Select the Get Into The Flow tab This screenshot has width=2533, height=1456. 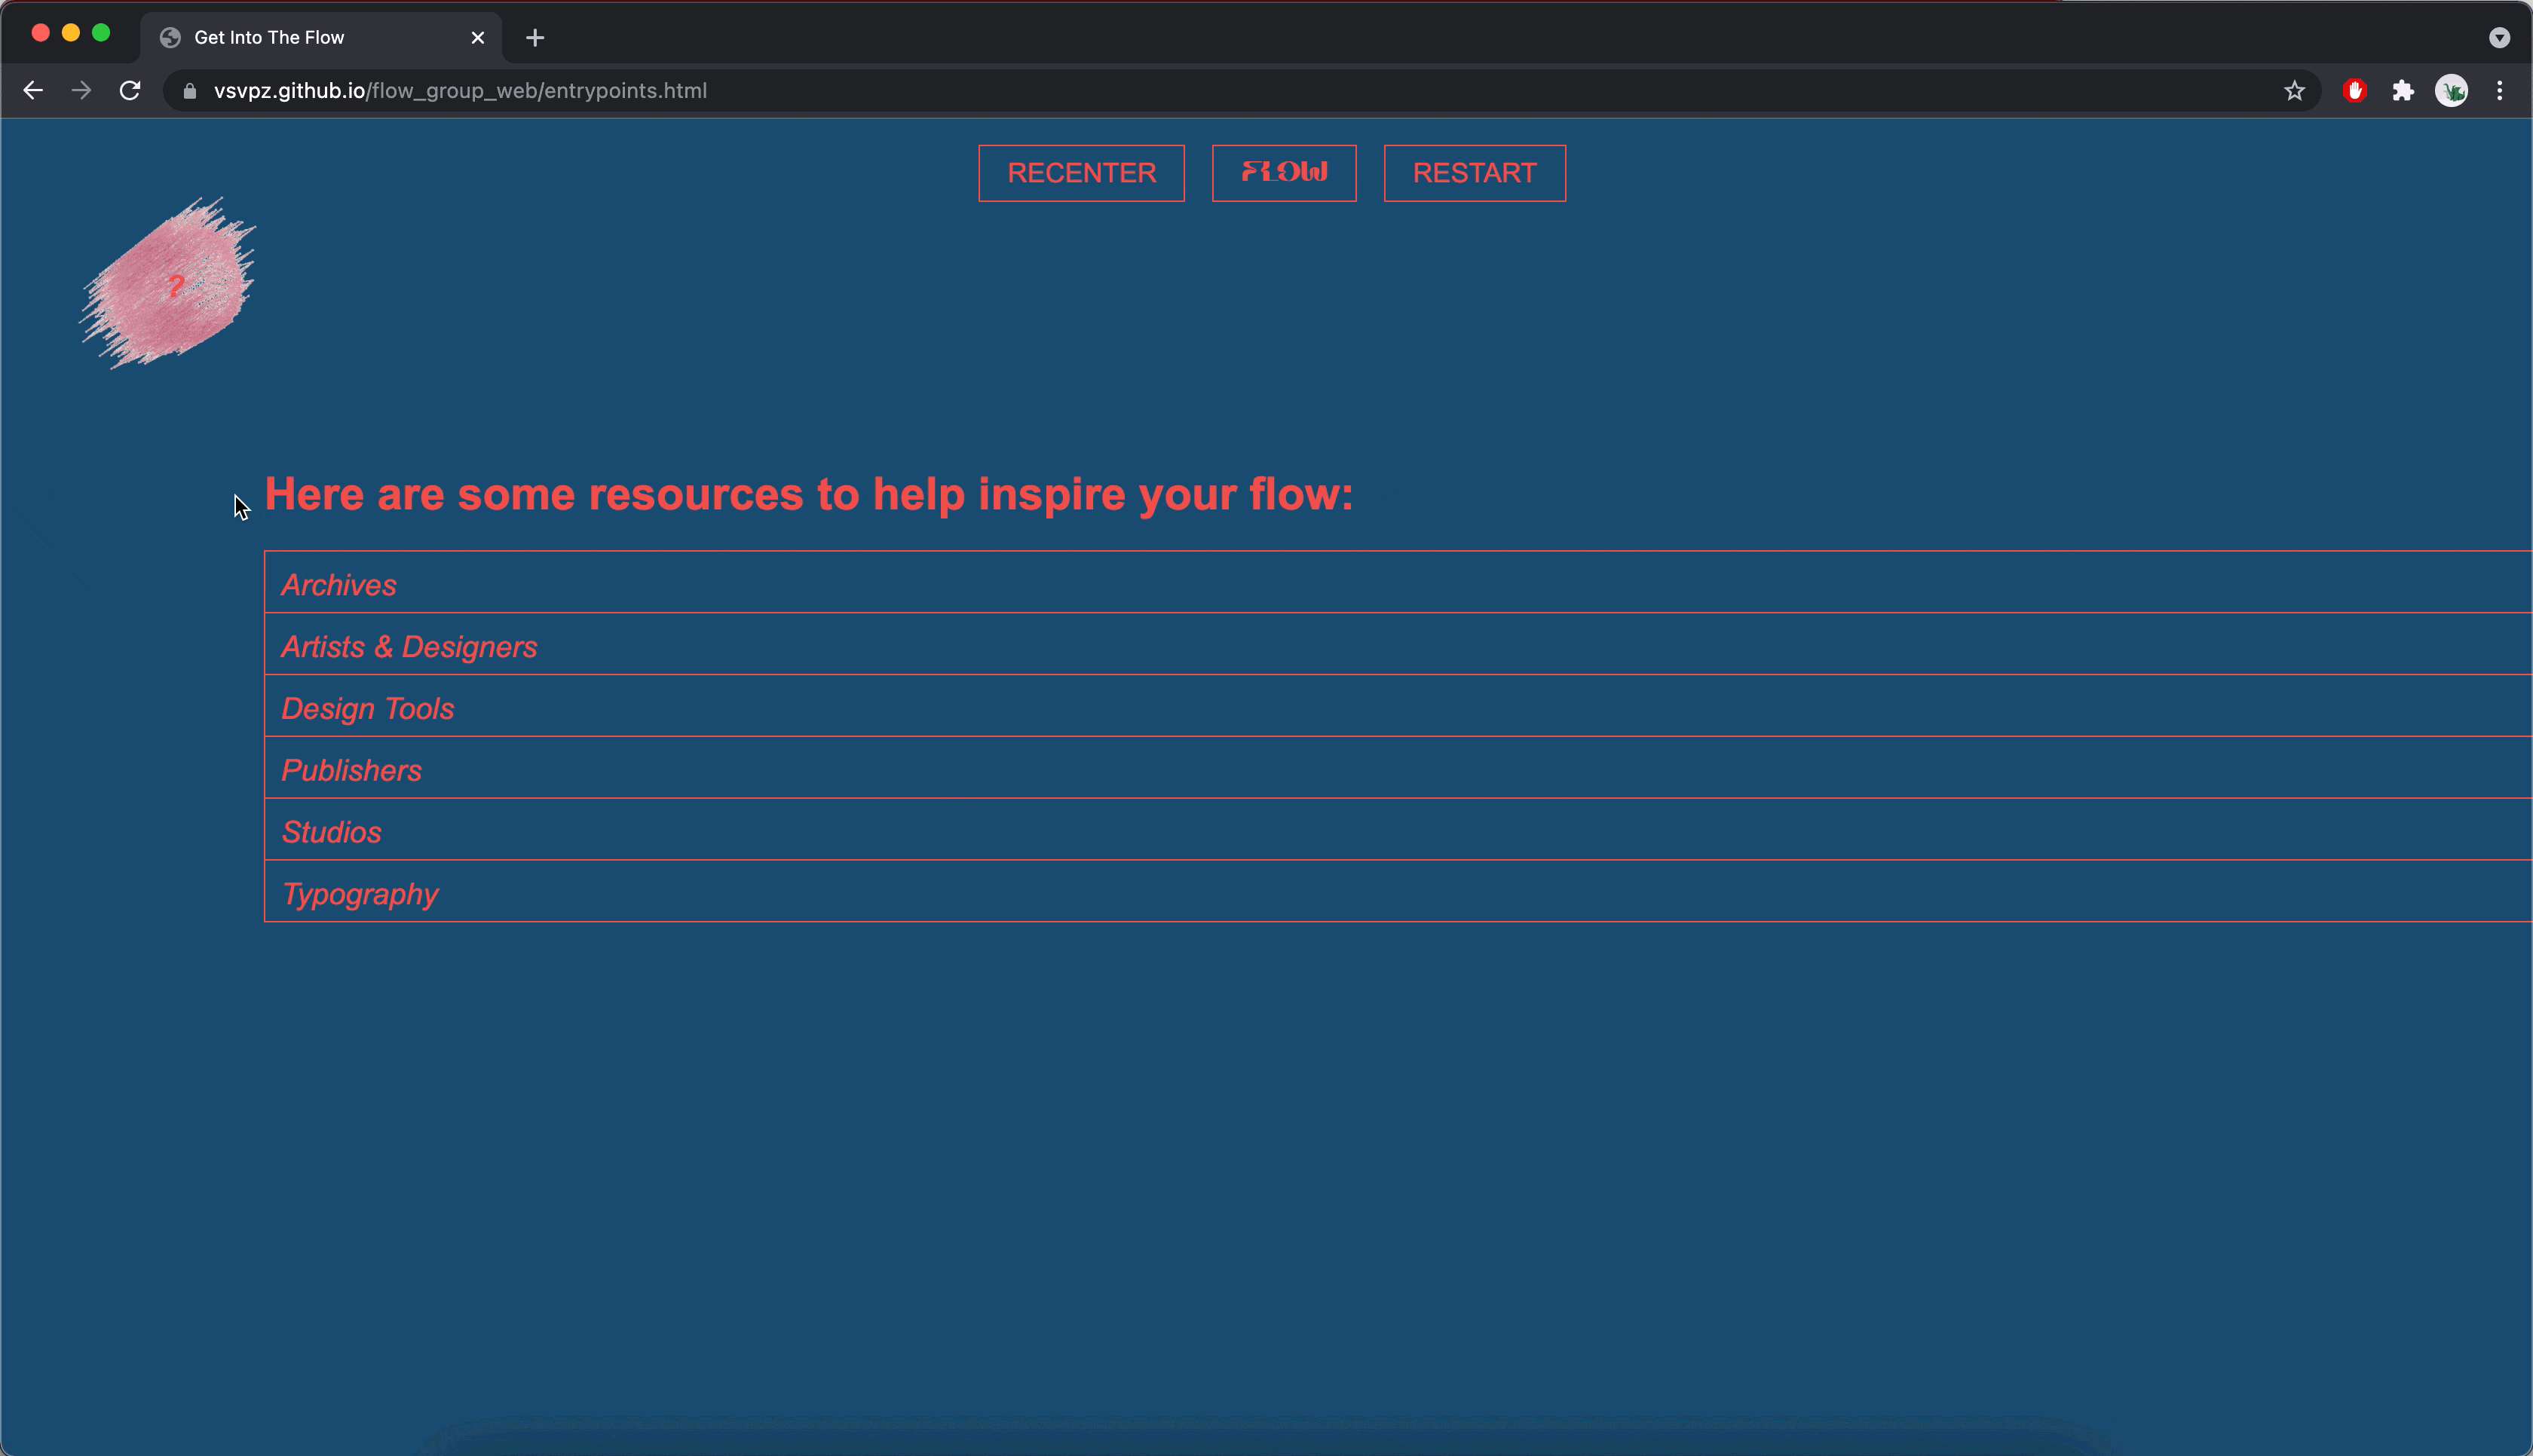click(320, 38)
